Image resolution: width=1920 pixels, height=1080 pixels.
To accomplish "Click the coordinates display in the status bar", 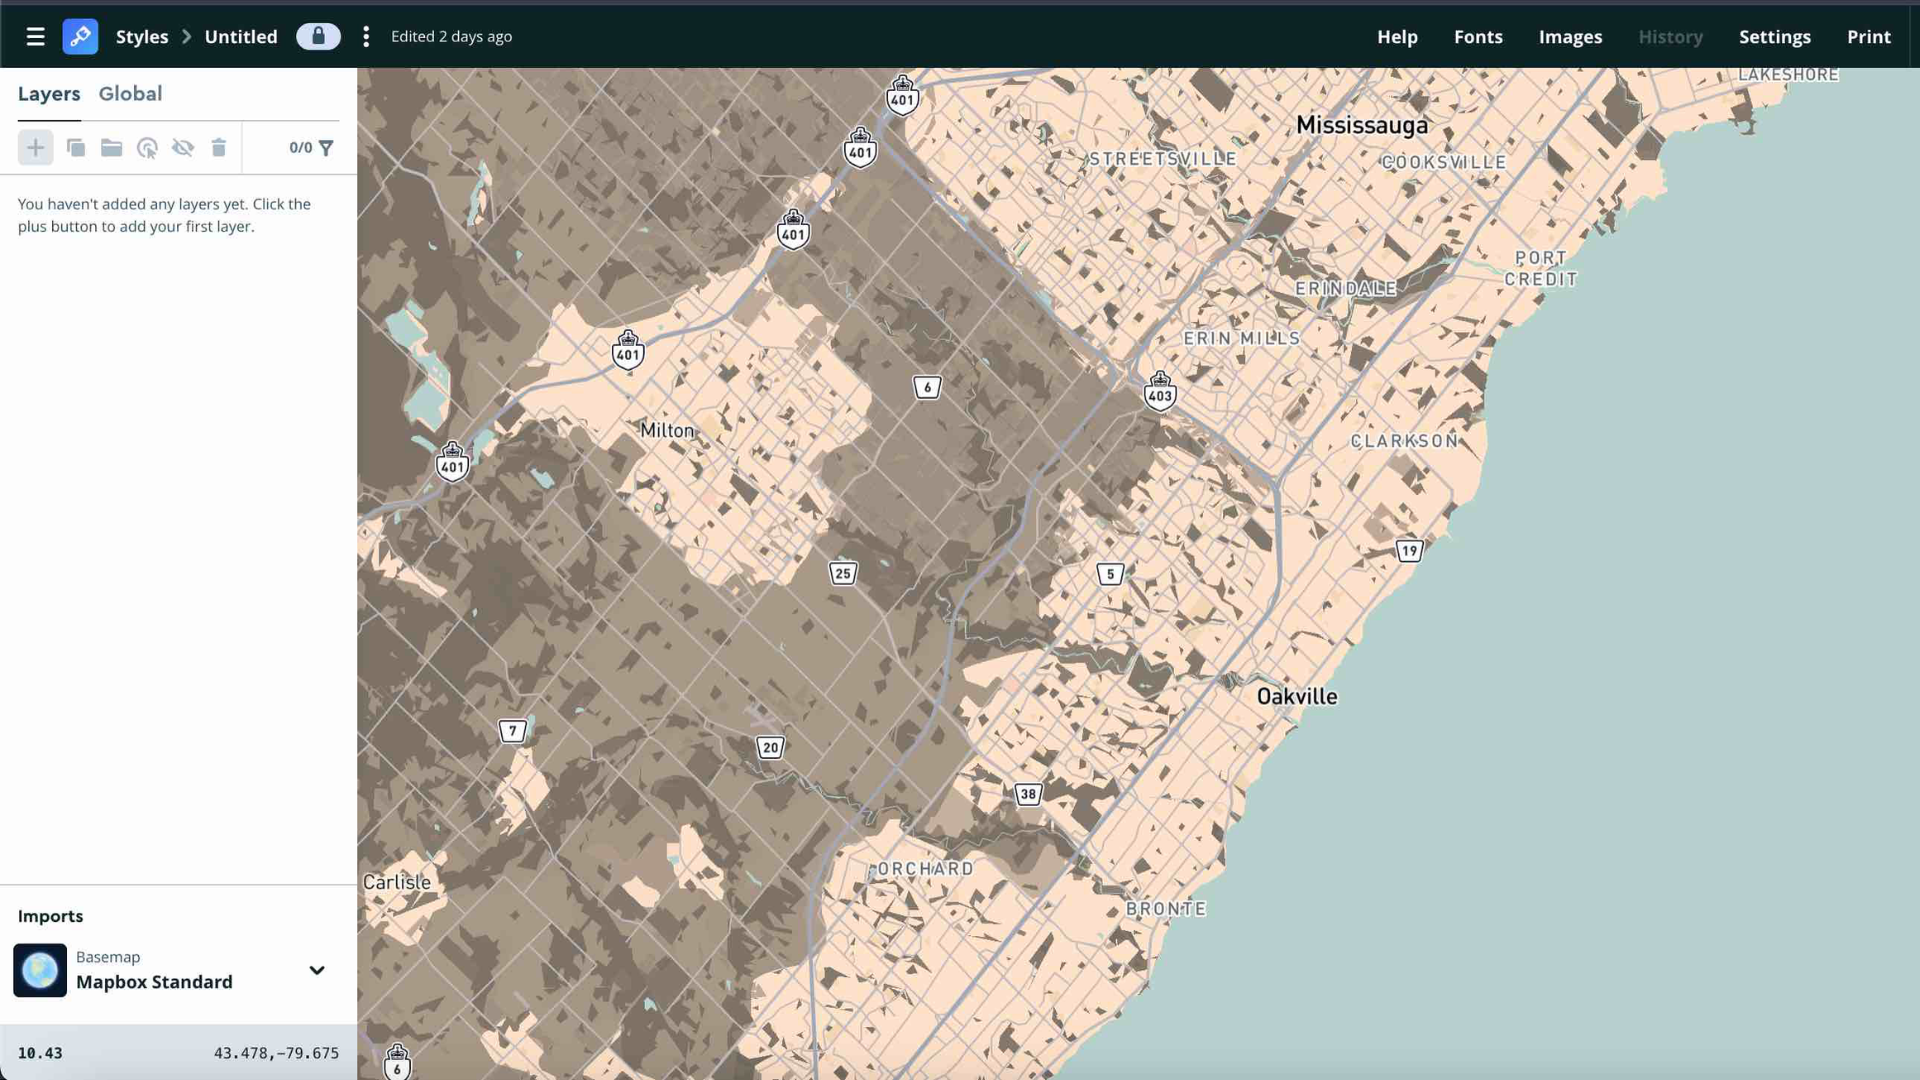I will coord(276,1052).
